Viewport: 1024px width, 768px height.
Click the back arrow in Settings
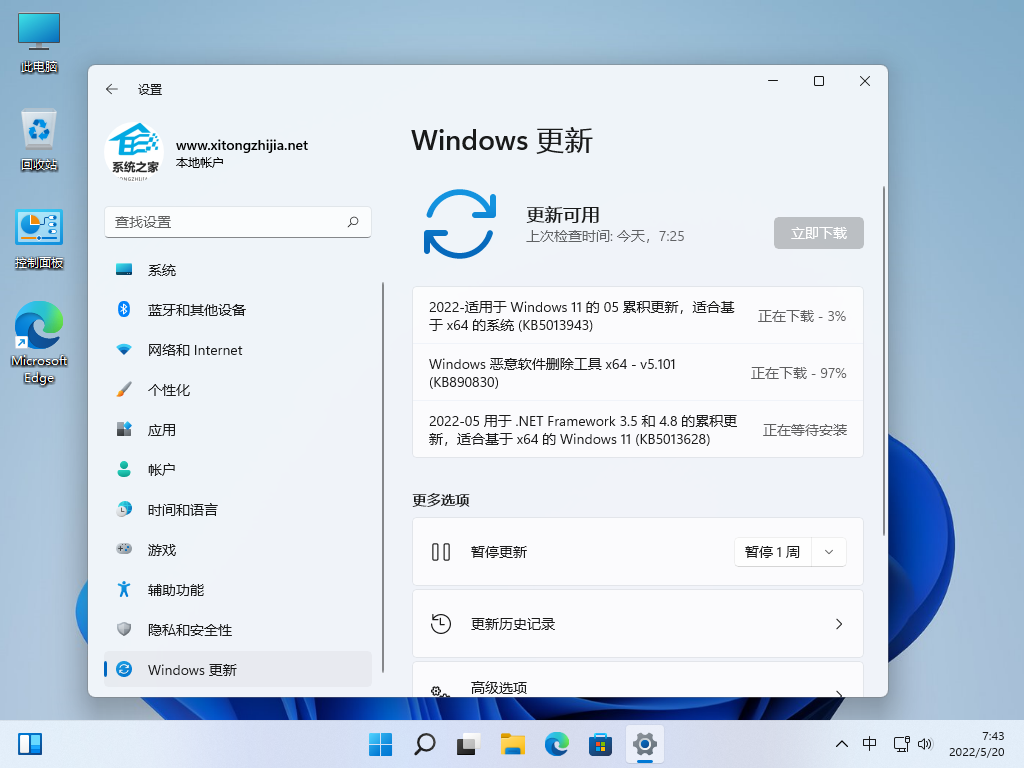tap(111, 88)
